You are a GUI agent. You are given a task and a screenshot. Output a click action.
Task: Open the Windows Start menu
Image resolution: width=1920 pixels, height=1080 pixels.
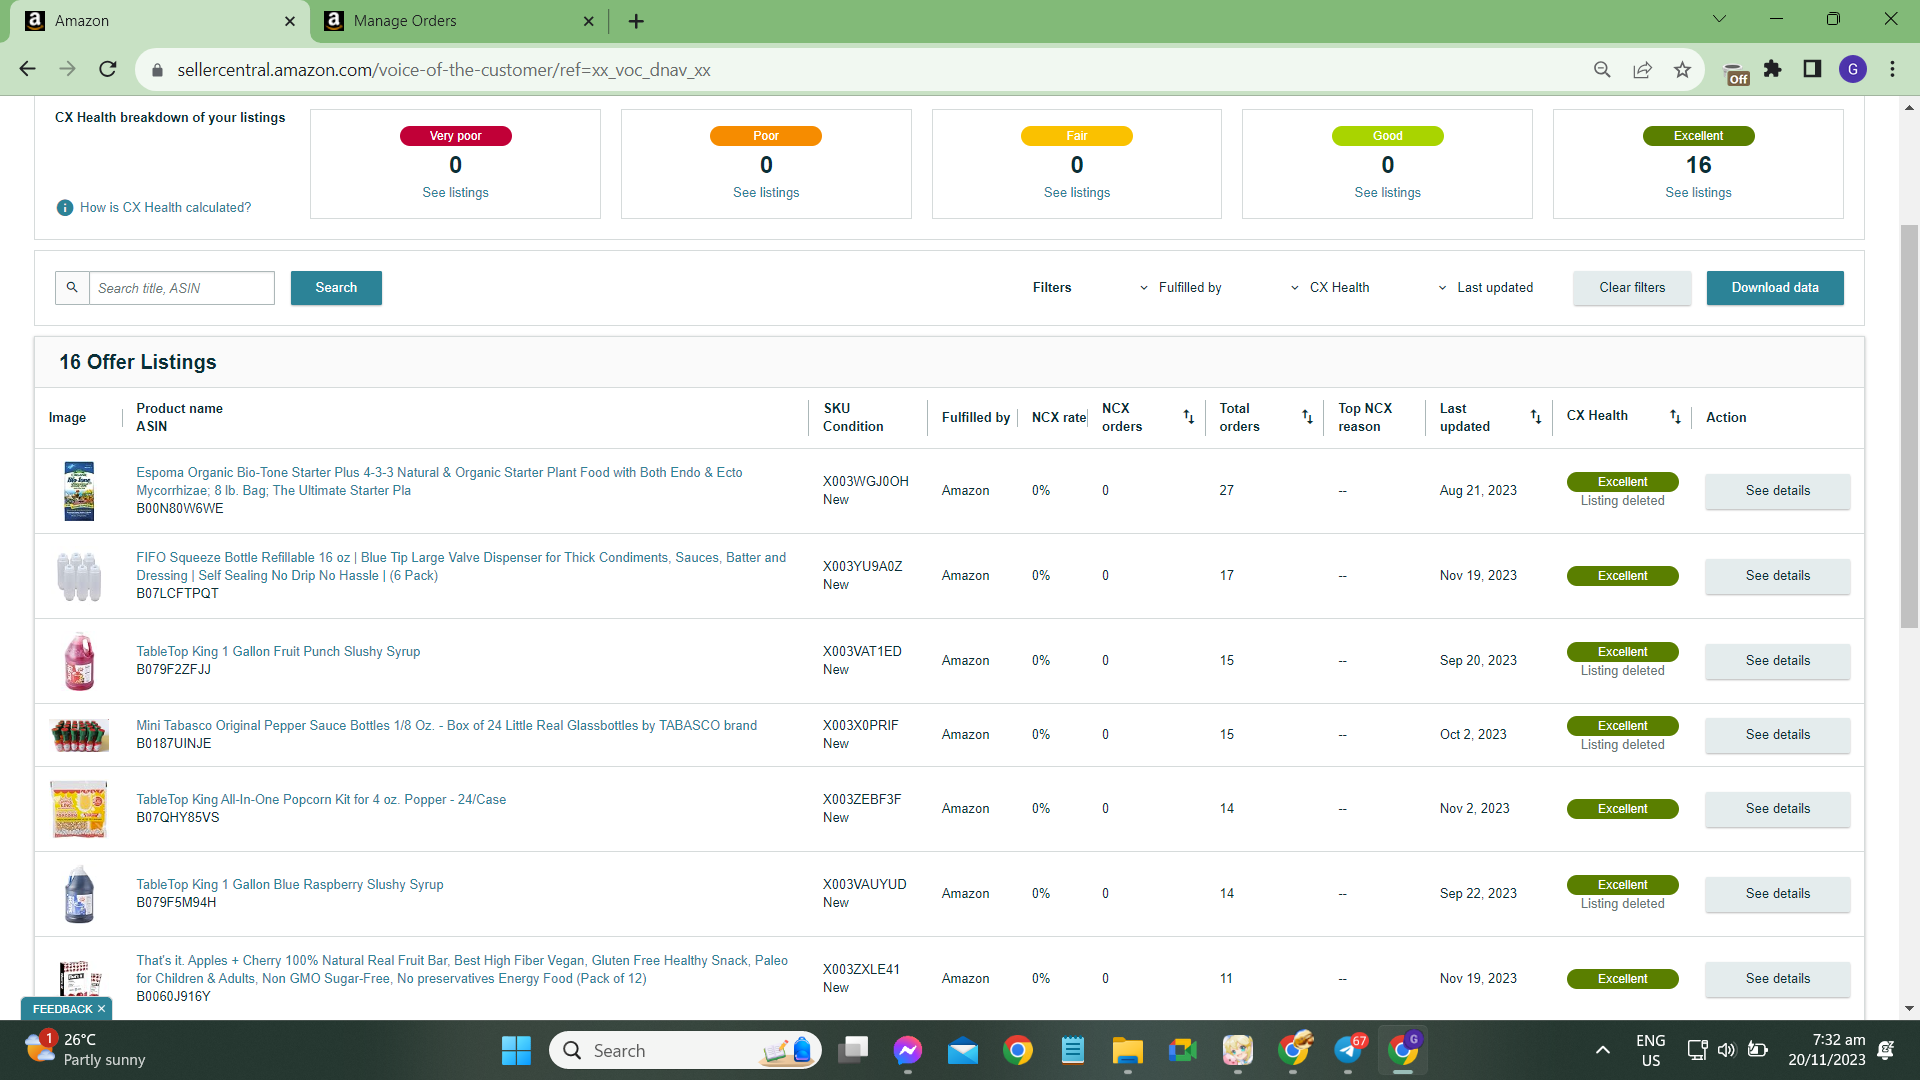tap(516, 1051)
